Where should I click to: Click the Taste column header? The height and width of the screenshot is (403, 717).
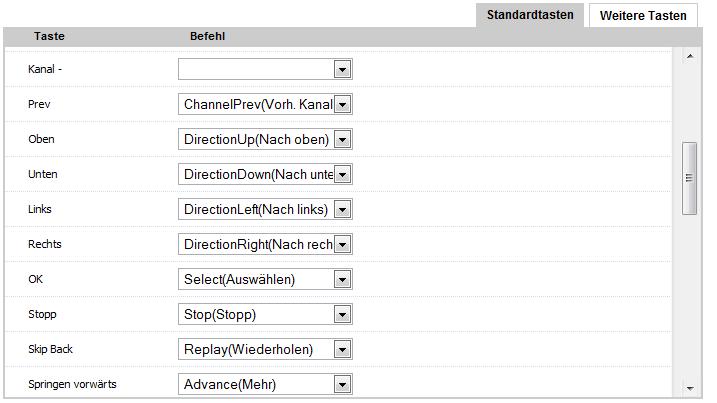tap(49, 36)
